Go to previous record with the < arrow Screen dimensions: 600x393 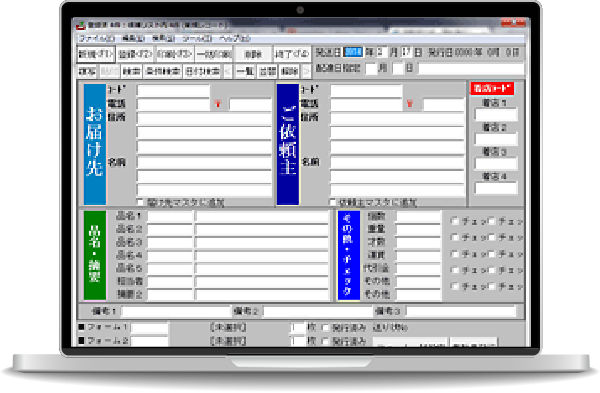tap(228, 71)
